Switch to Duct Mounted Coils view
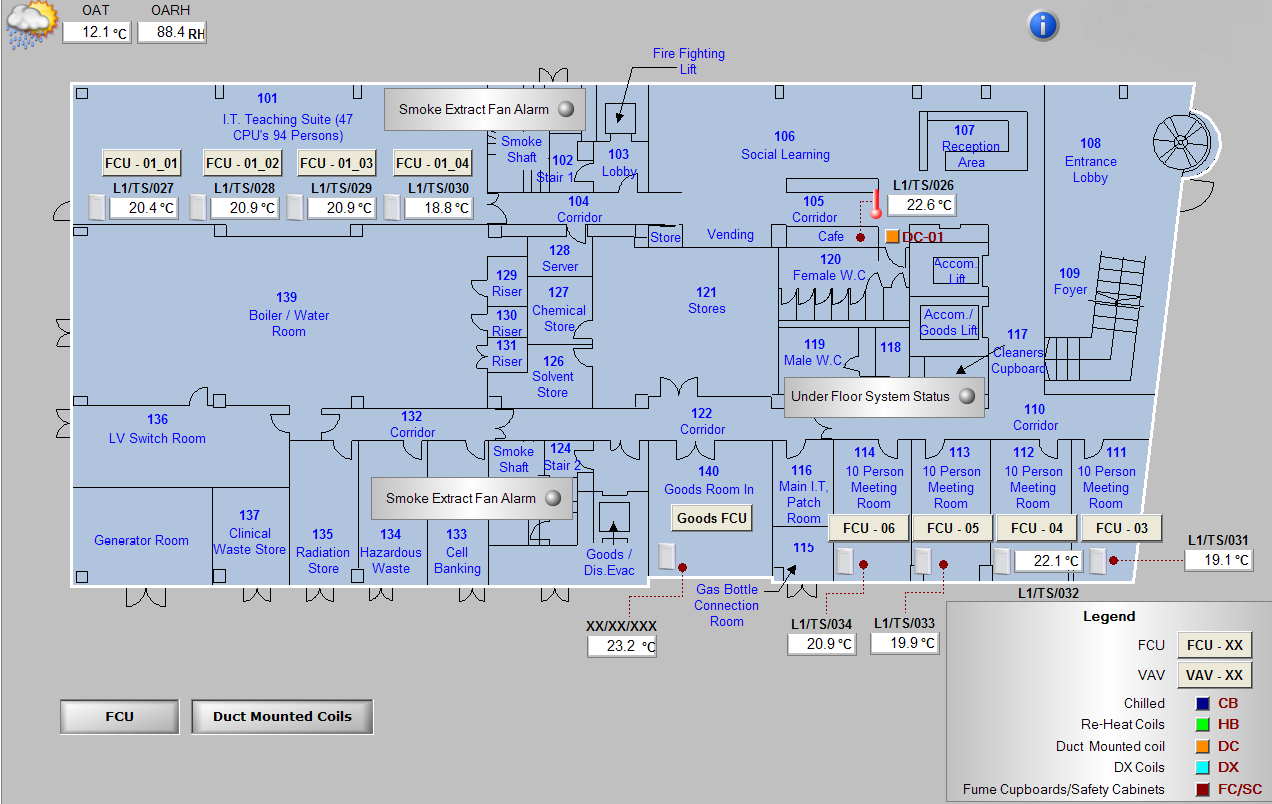 (282, 716)
